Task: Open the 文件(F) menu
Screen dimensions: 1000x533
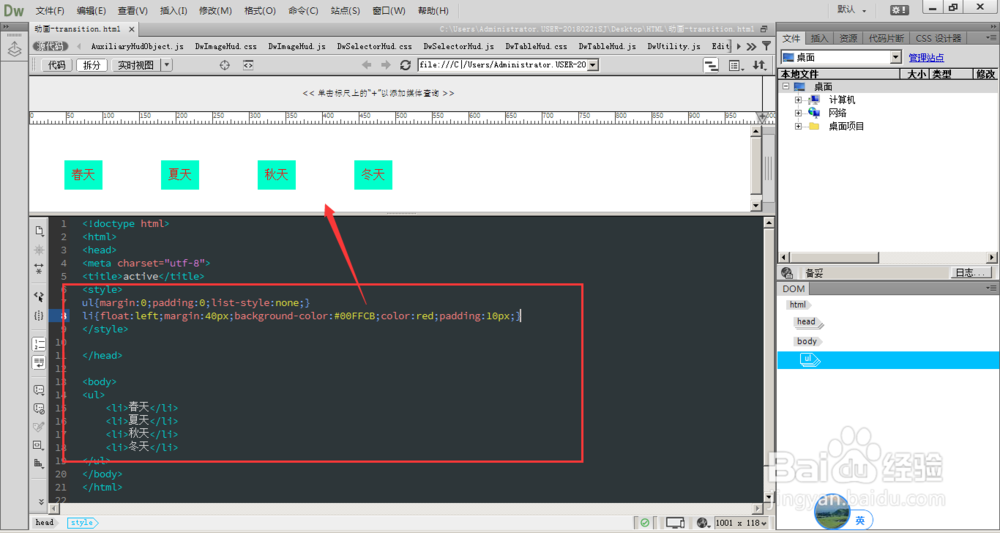Action: [50, 10]
